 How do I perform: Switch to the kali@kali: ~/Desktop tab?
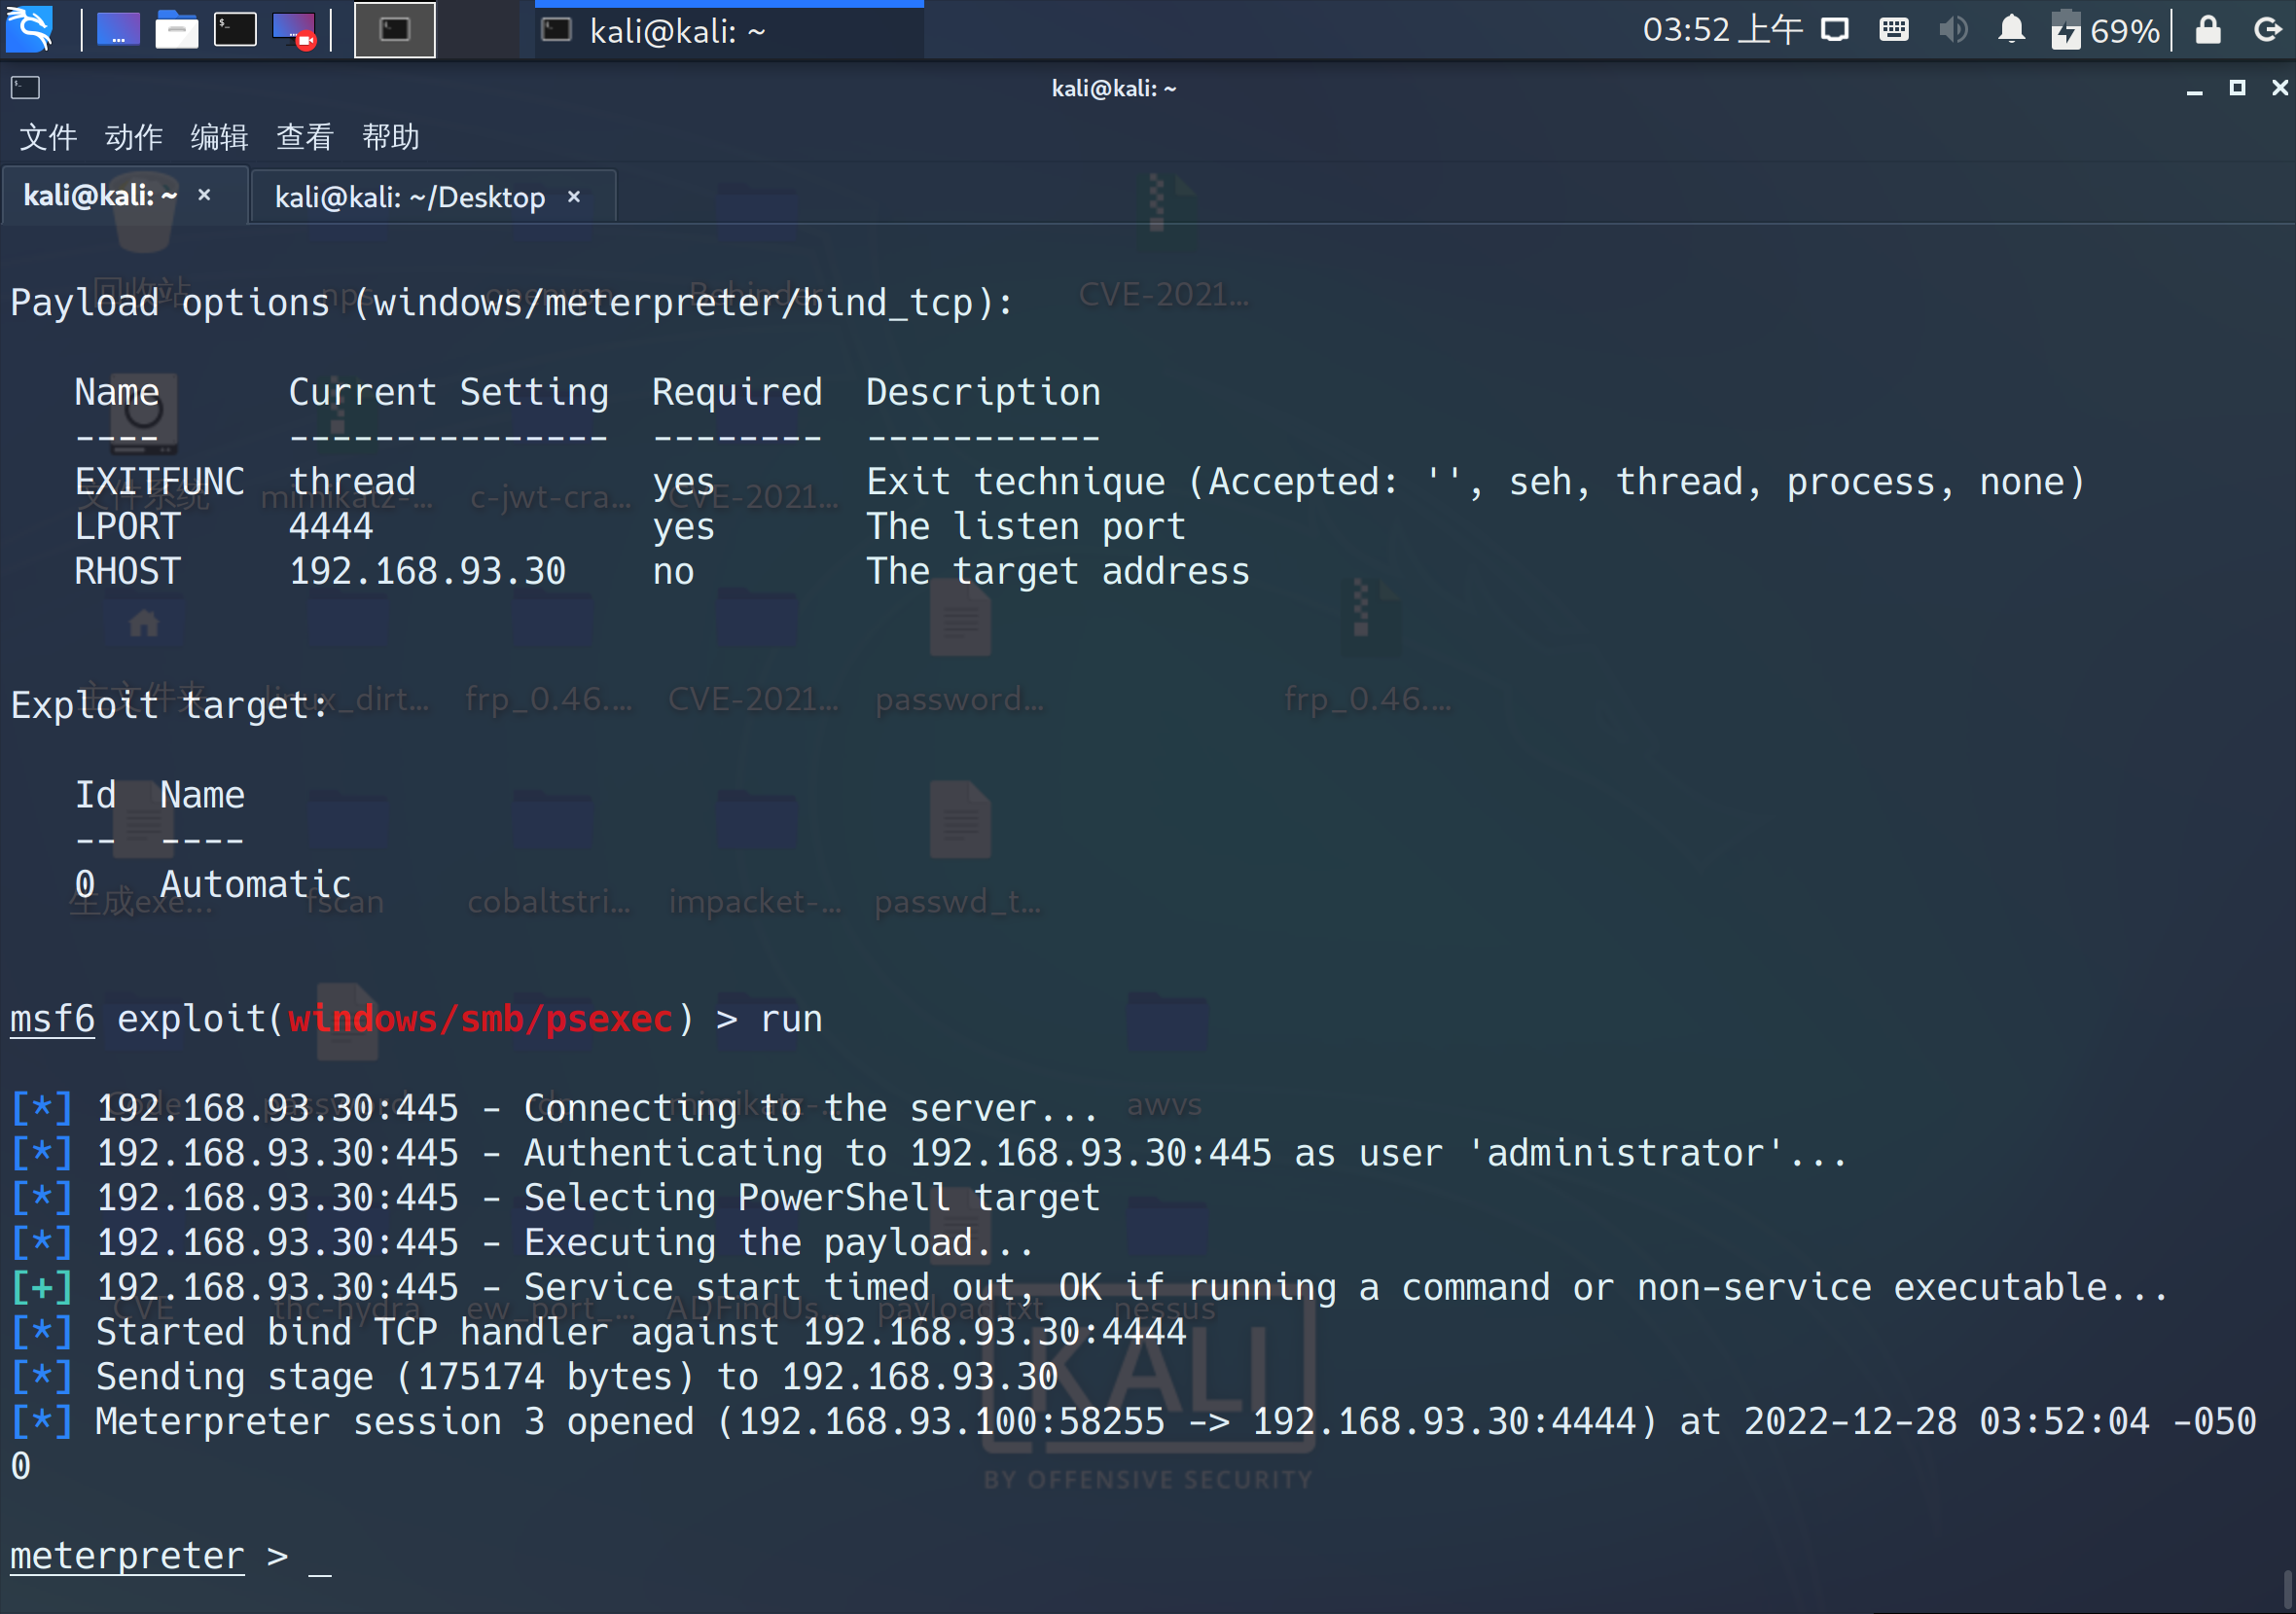click(409, 197)
